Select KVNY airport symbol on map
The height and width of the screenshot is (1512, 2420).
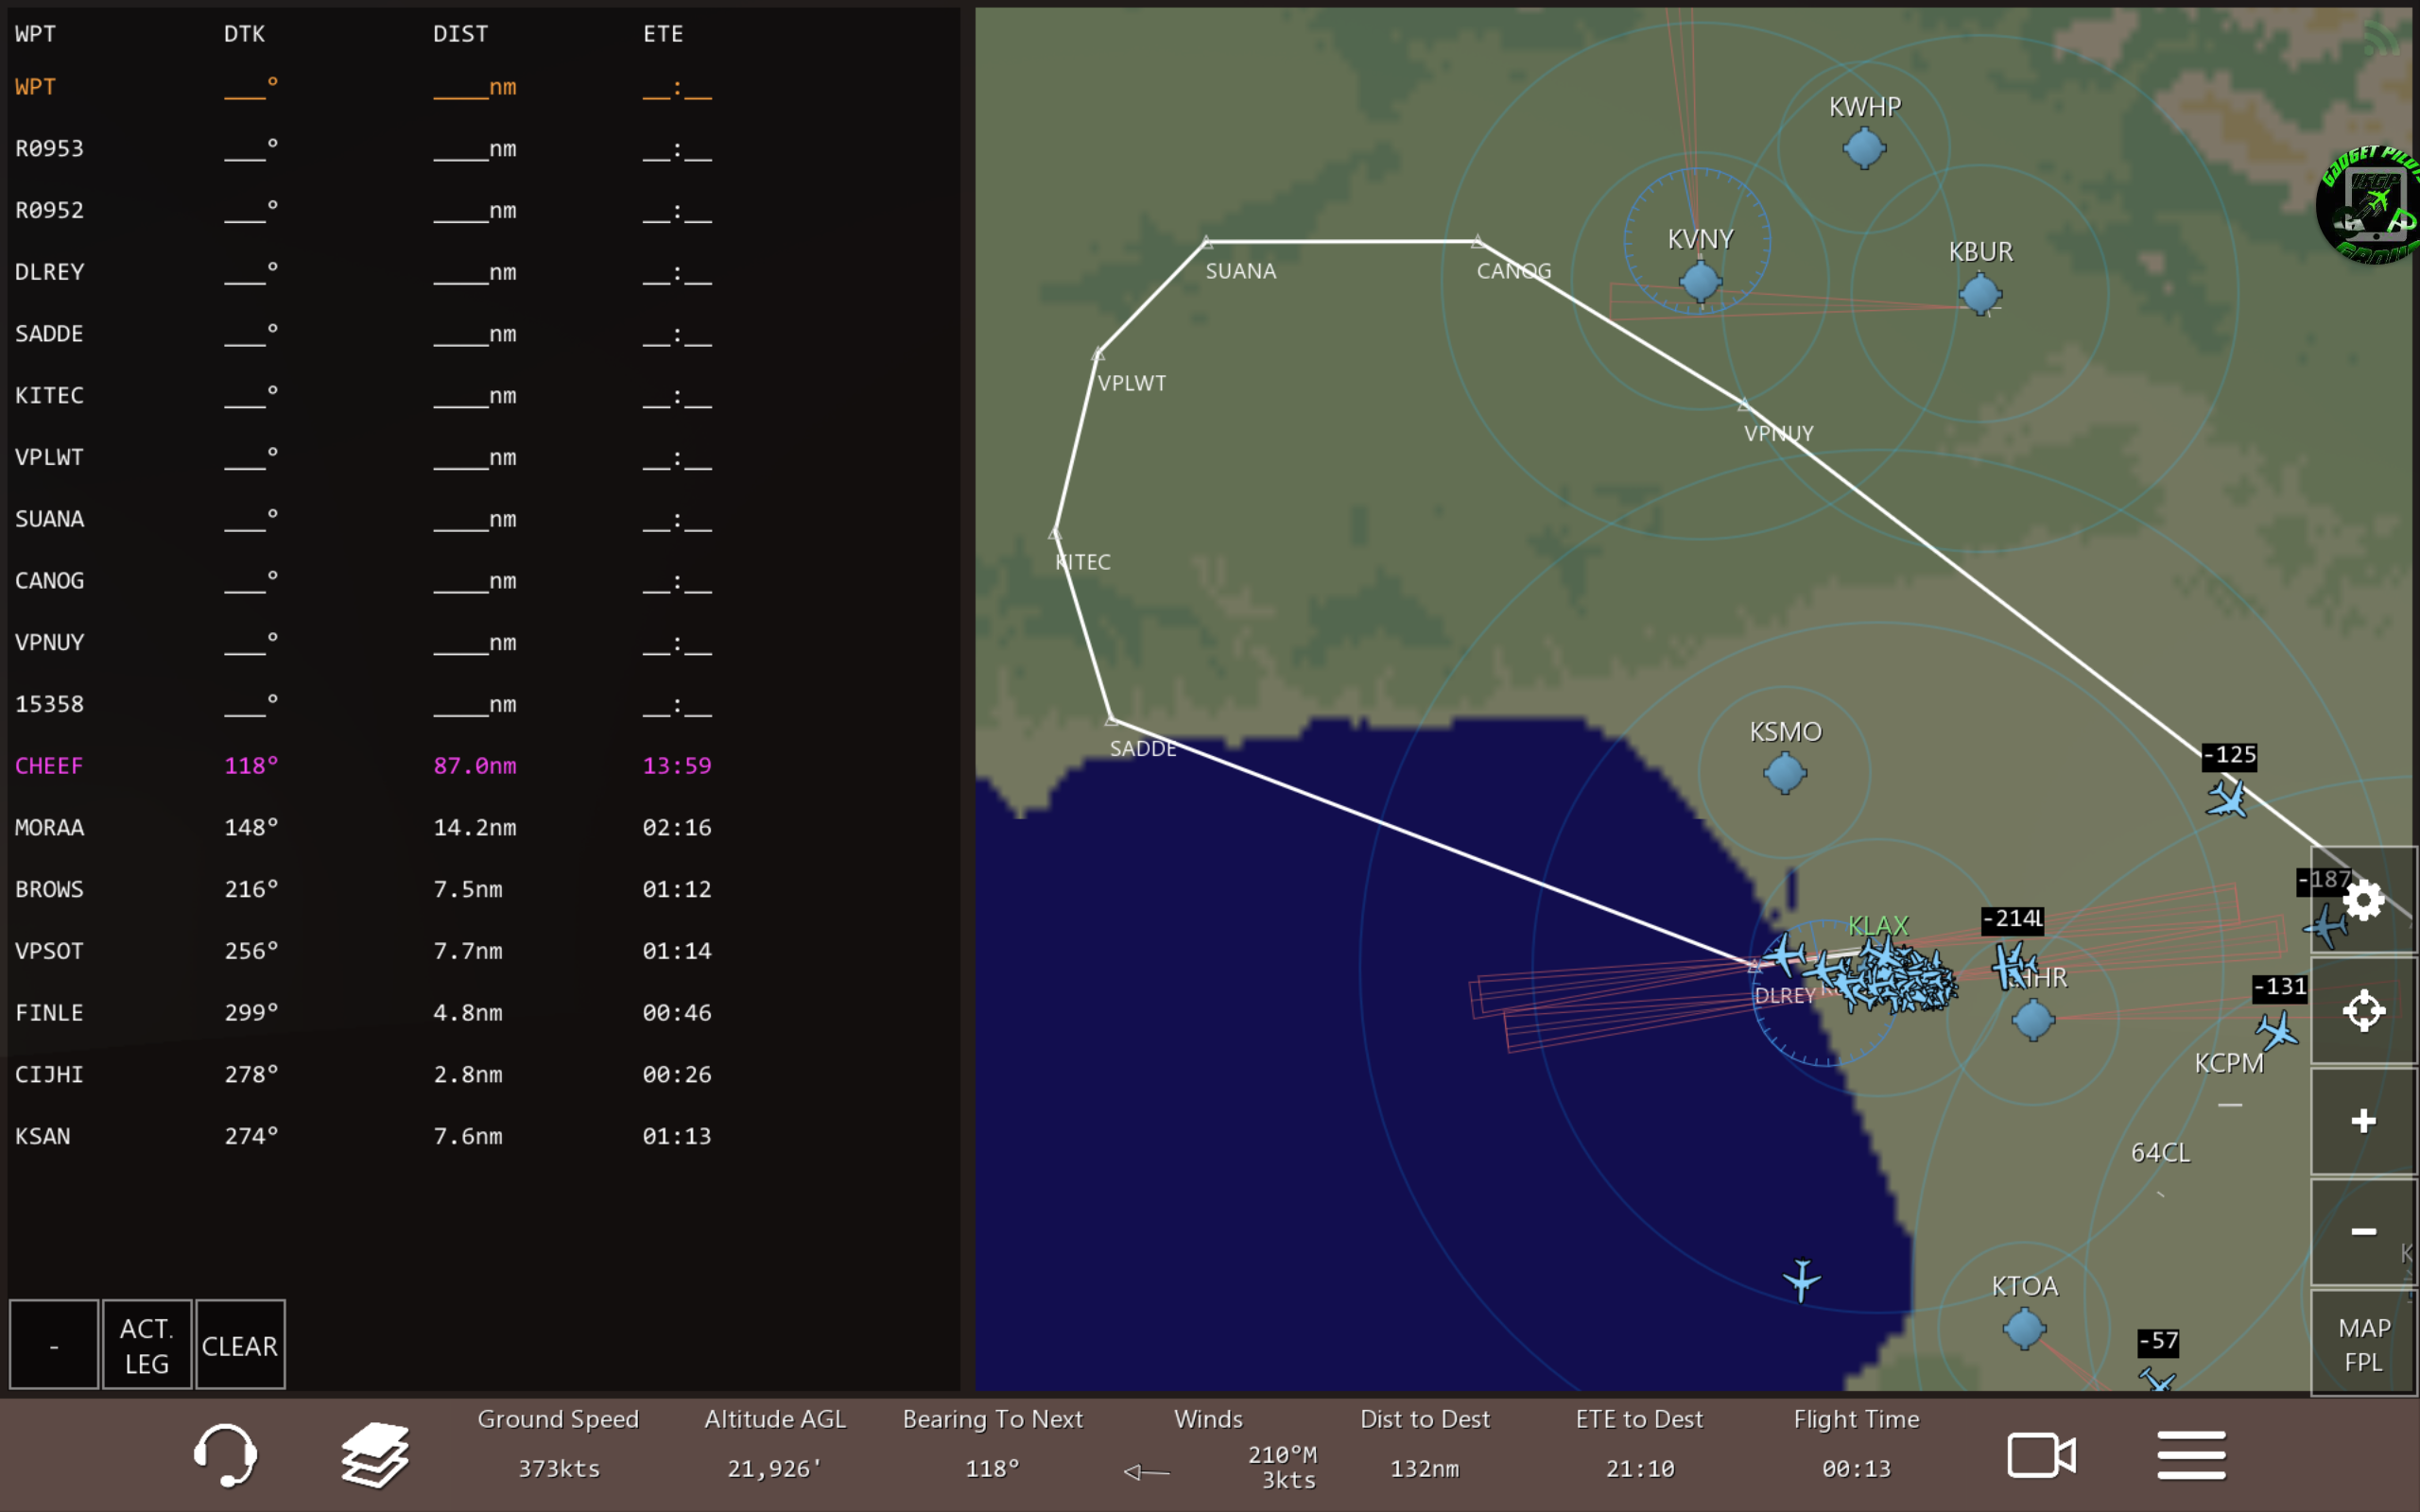point(1700,282)
